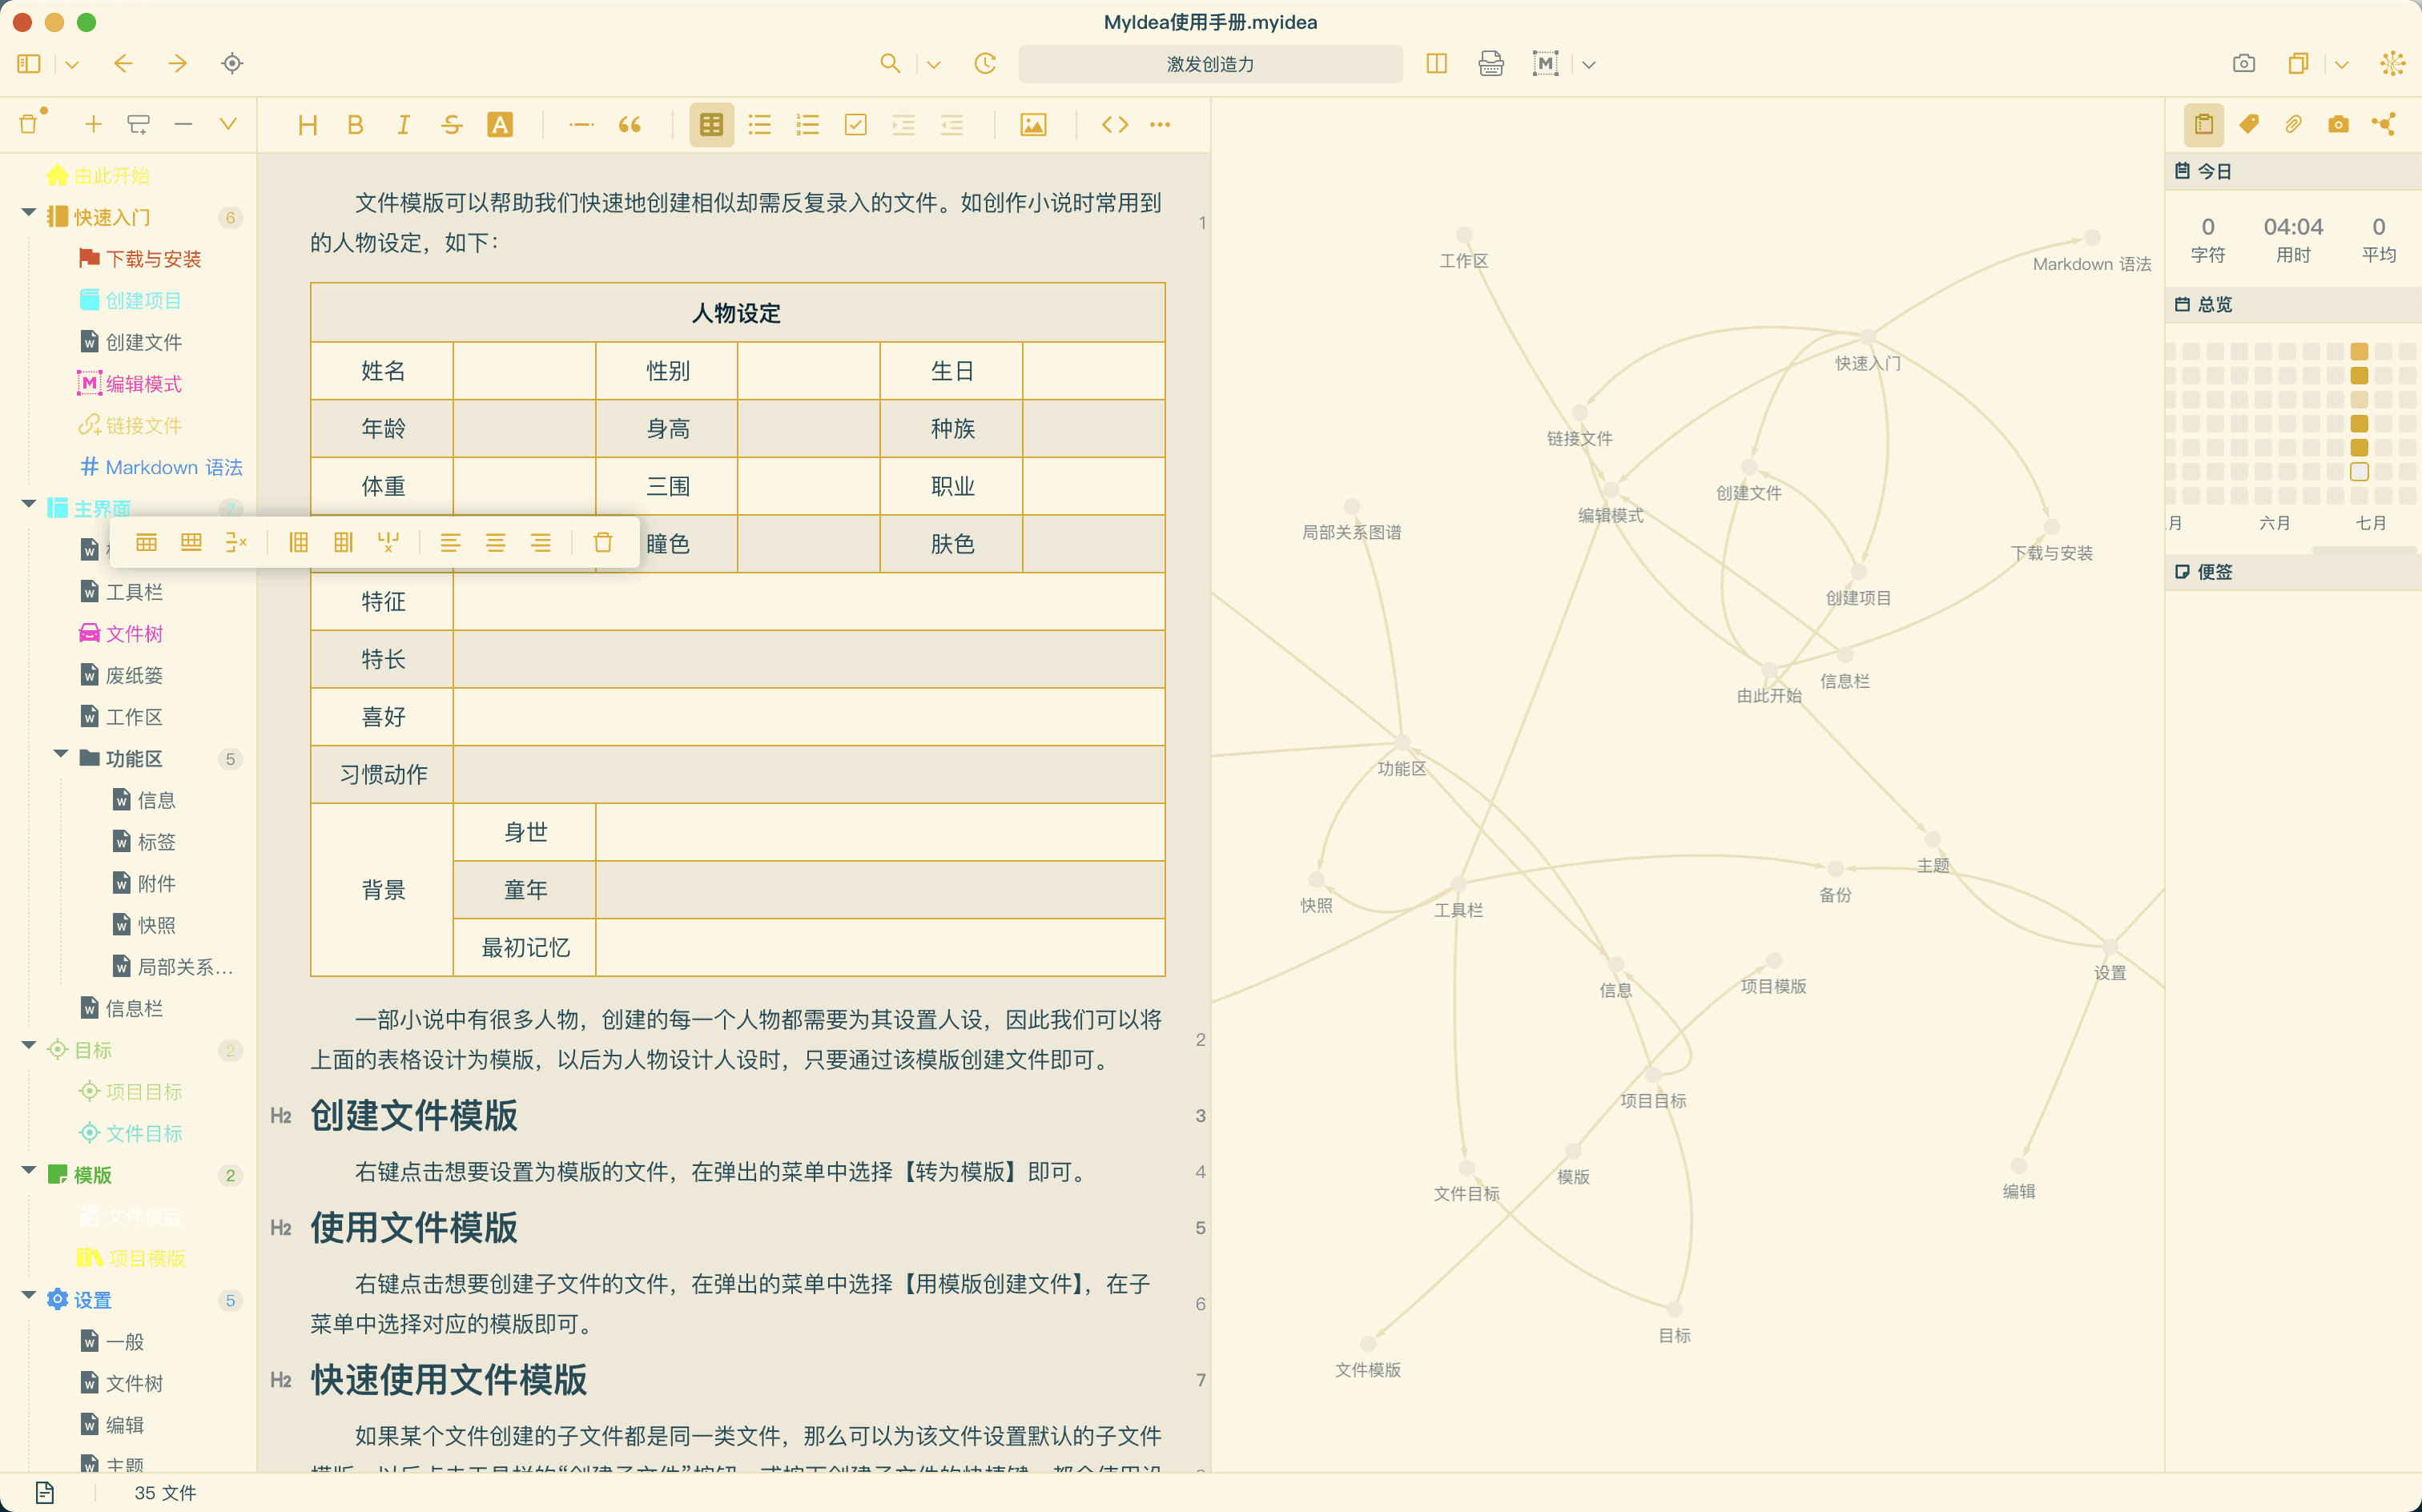Click the blockquote icon

click(x=629, y=125)
